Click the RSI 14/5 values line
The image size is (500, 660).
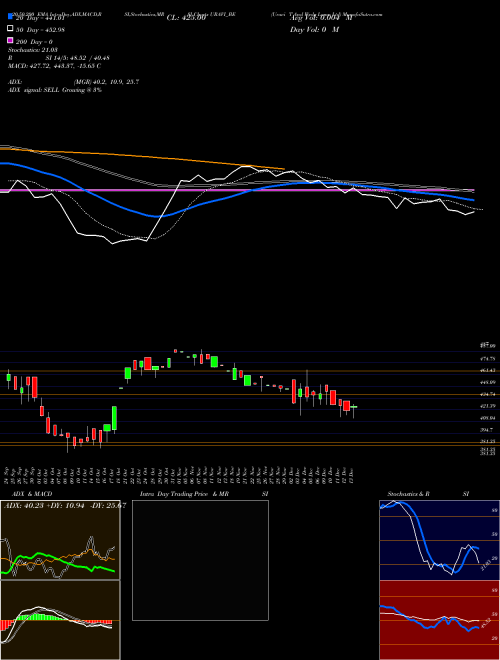59,58
